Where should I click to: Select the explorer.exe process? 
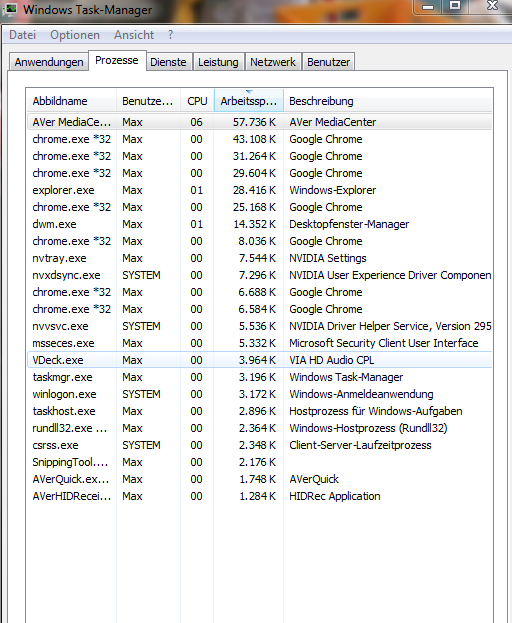pos(260,190)
